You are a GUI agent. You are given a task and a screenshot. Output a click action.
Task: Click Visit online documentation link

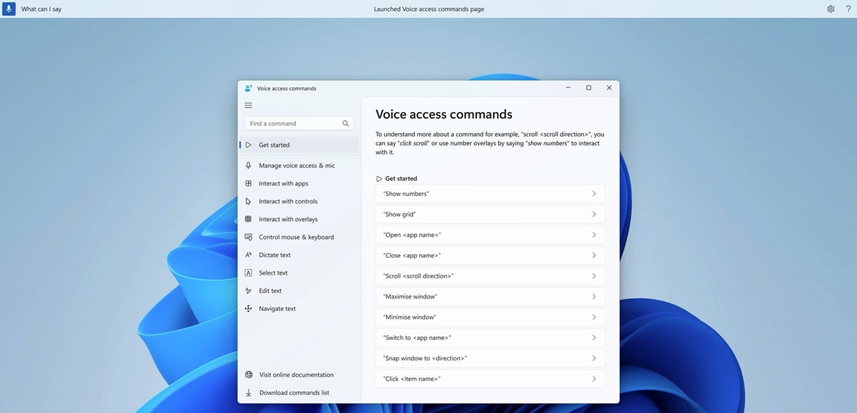[x=296, y=375]
